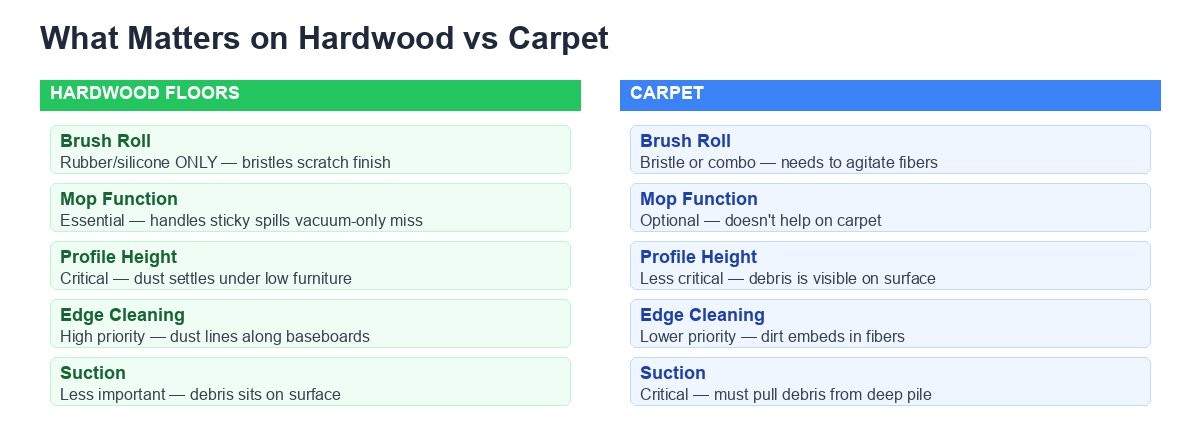Image resolution: width=1200 pixels, height=436 pixels.
Task: Click text 'Rubber/silicone ONLY — bristles scratch finish'
Action: [225, 162]
